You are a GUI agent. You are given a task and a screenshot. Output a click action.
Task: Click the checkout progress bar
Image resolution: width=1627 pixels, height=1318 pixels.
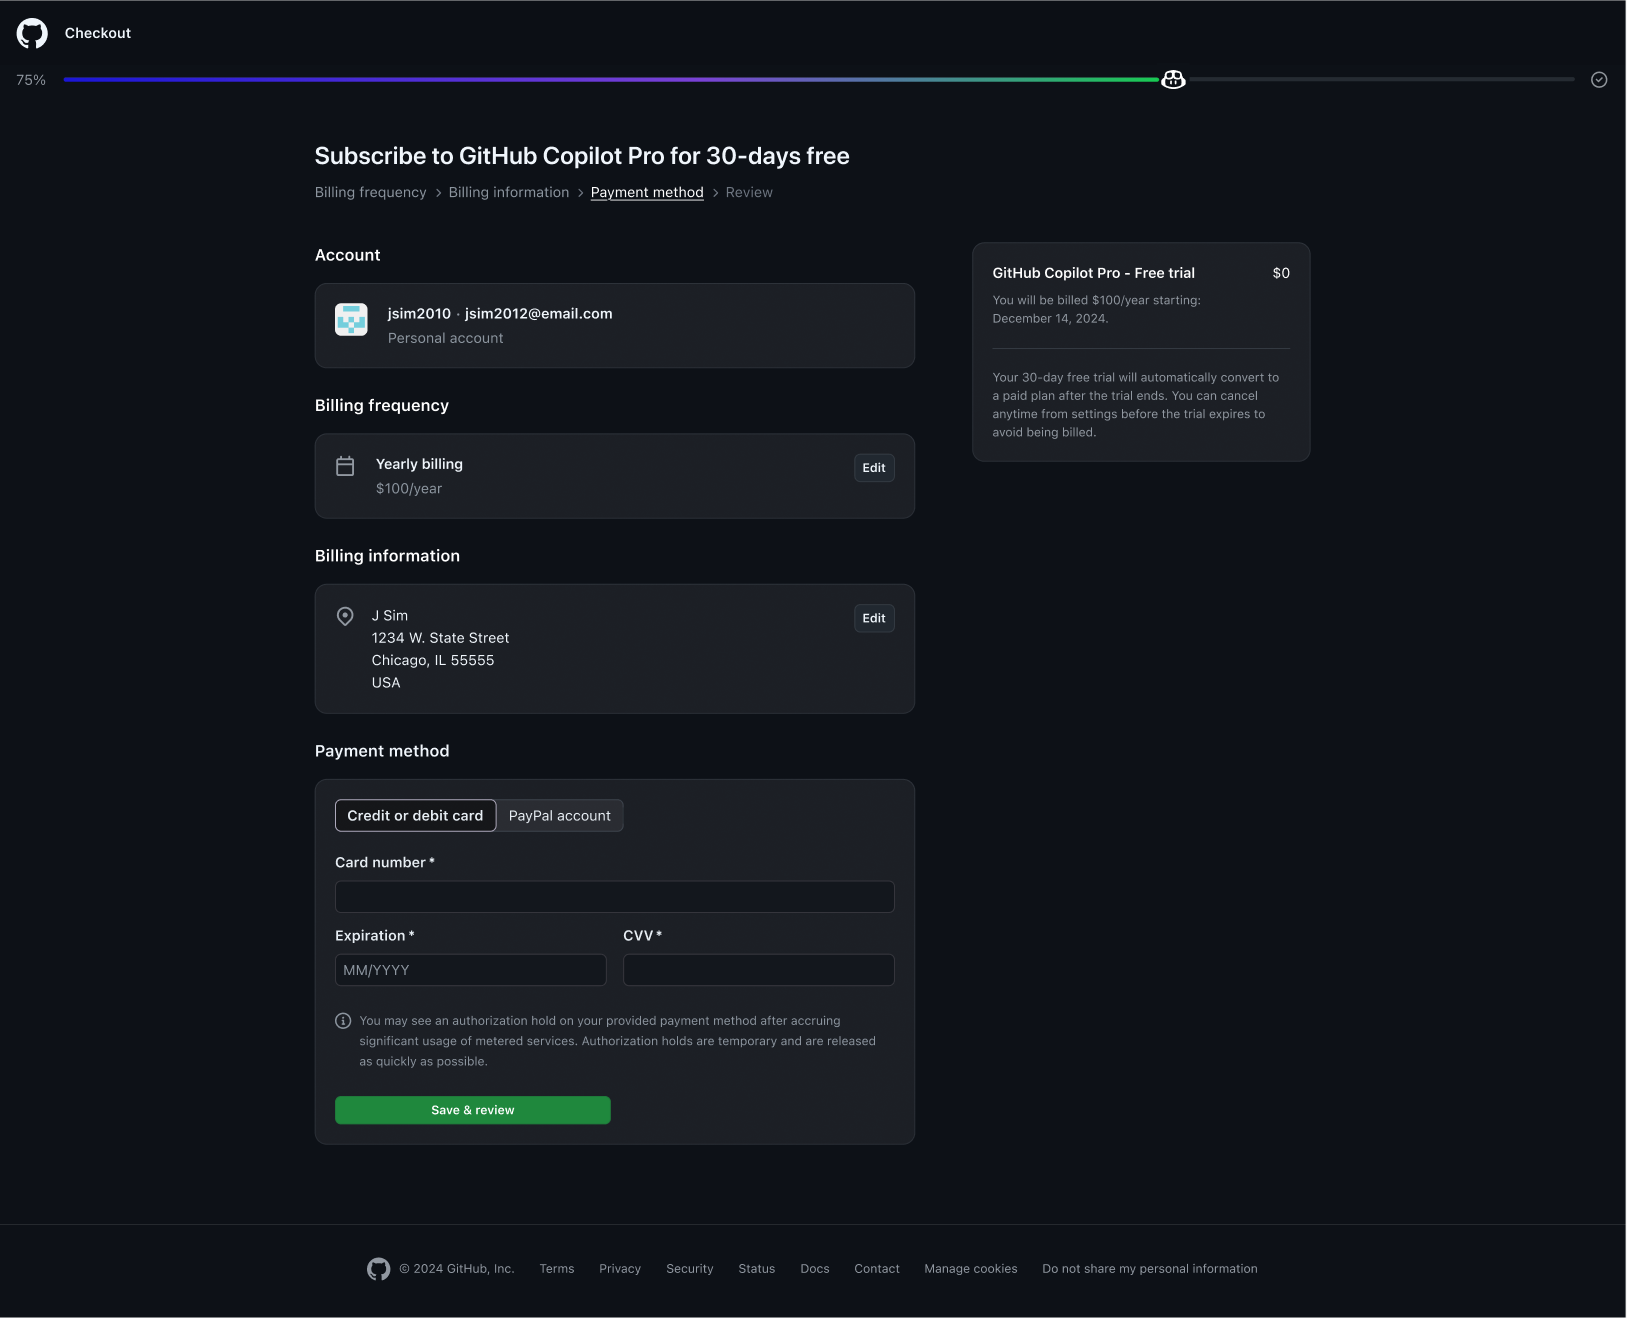[610, 80]
